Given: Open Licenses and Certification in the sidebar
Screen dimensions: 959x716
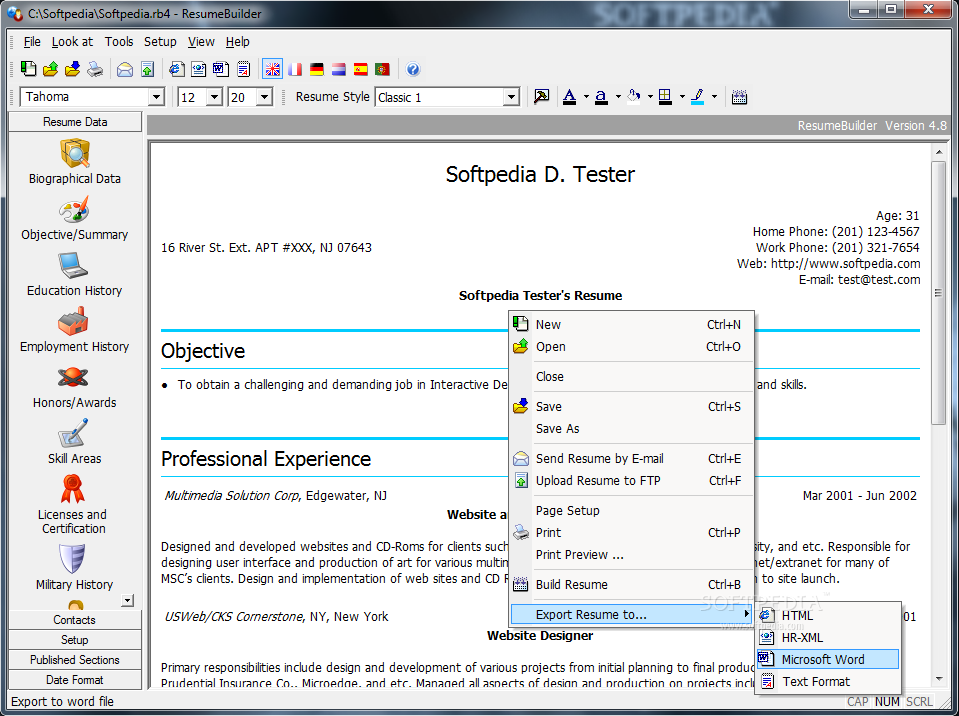Looking at the screenshot, I should pos(73,505).
